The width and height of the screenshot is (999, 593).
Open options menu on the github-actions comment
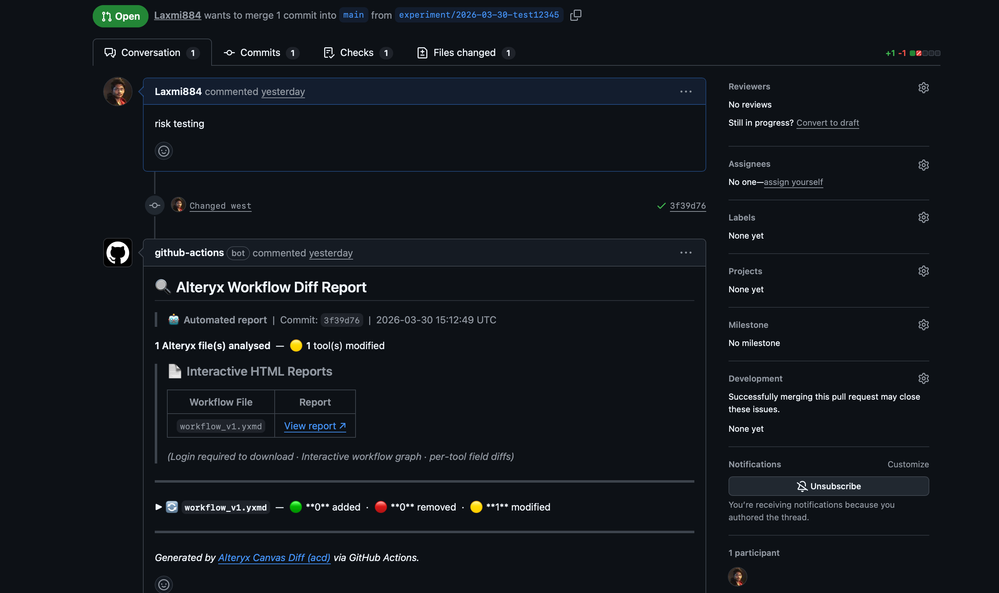coord(686,253)
